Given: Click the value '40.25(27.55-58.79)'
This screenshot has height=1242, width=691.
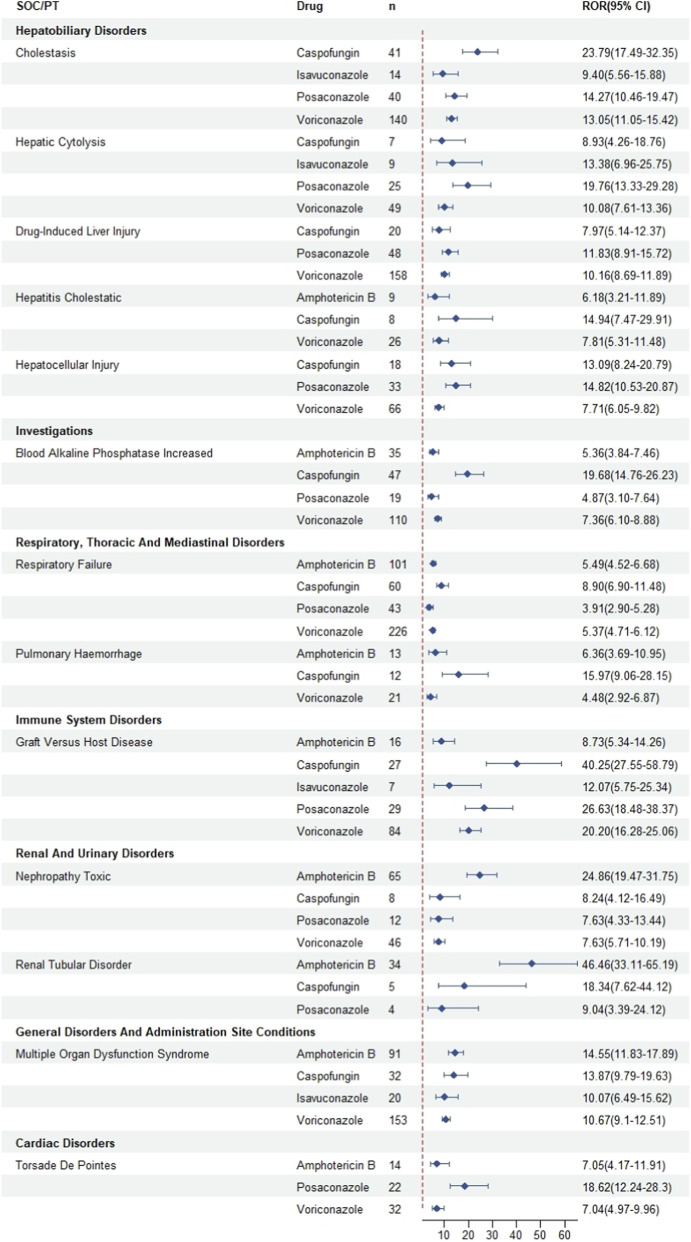Looking at the screenshot, I should pos(616,764).
